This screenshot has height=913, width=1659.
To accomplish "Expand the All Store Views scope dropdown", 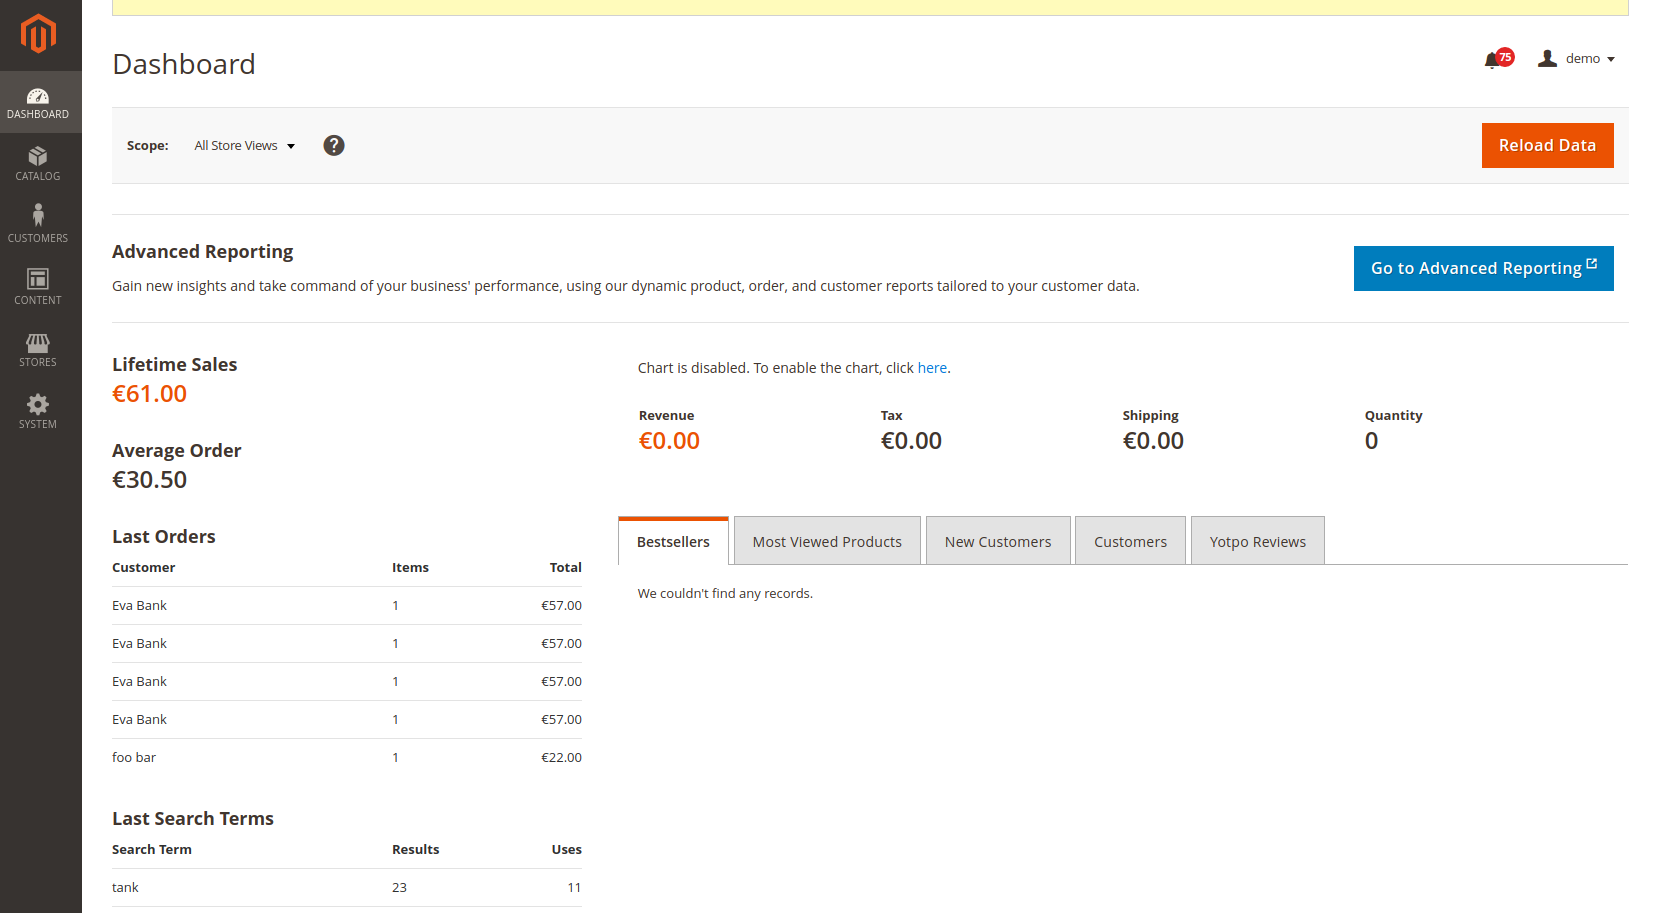I will (x=244, y=146).
